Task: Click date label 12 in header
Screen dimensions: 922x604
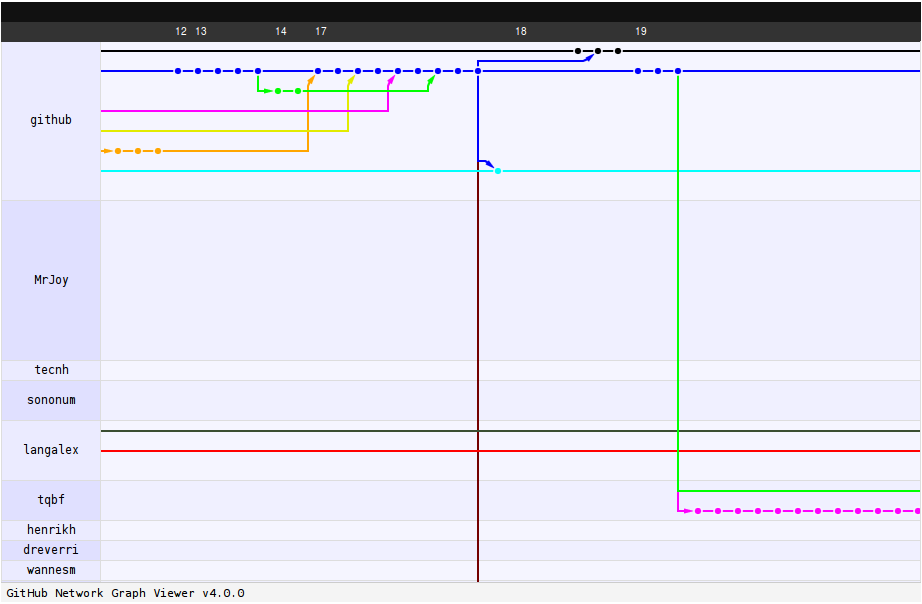Action: pyautogui.click(x=181, y=31)
